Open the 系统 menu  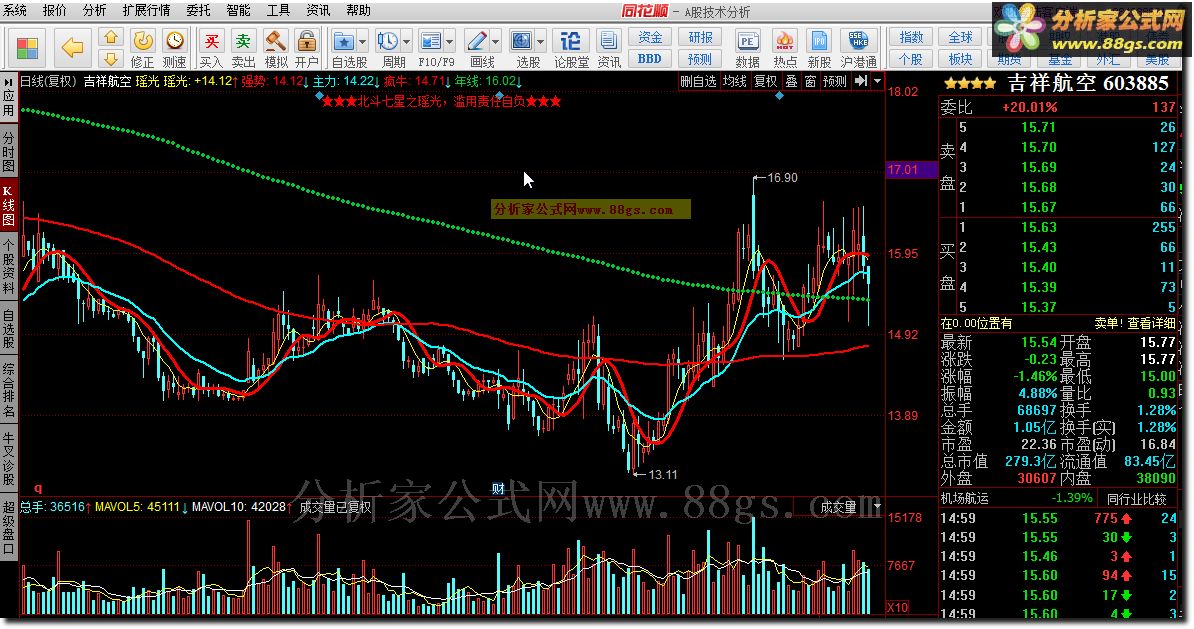(x=15, y=10)
